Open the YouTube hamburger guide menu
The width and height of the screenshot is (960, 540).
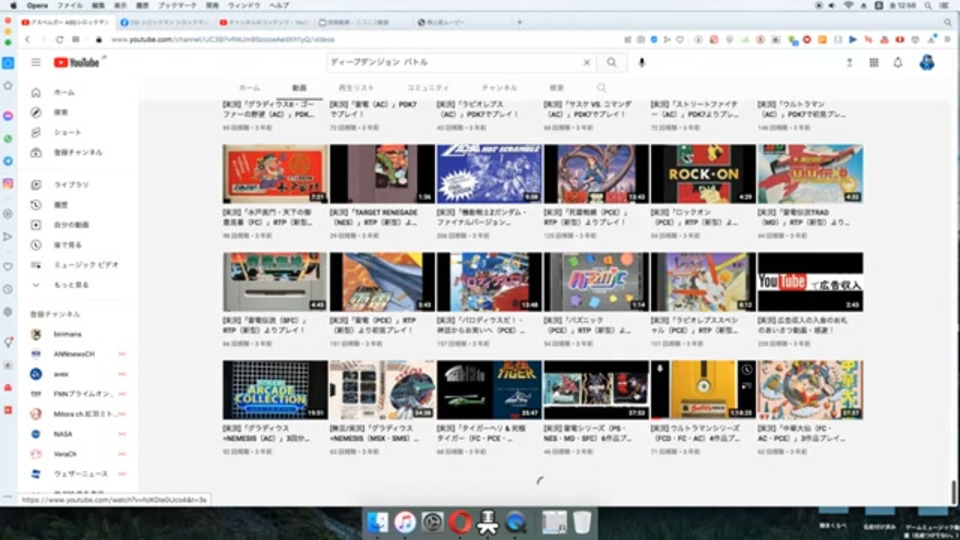coord(36,62)
